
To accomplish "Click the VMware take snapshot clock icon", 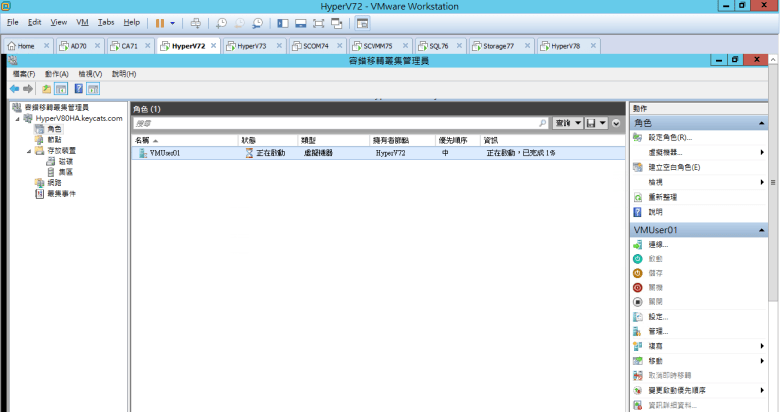I will (222, 22).
